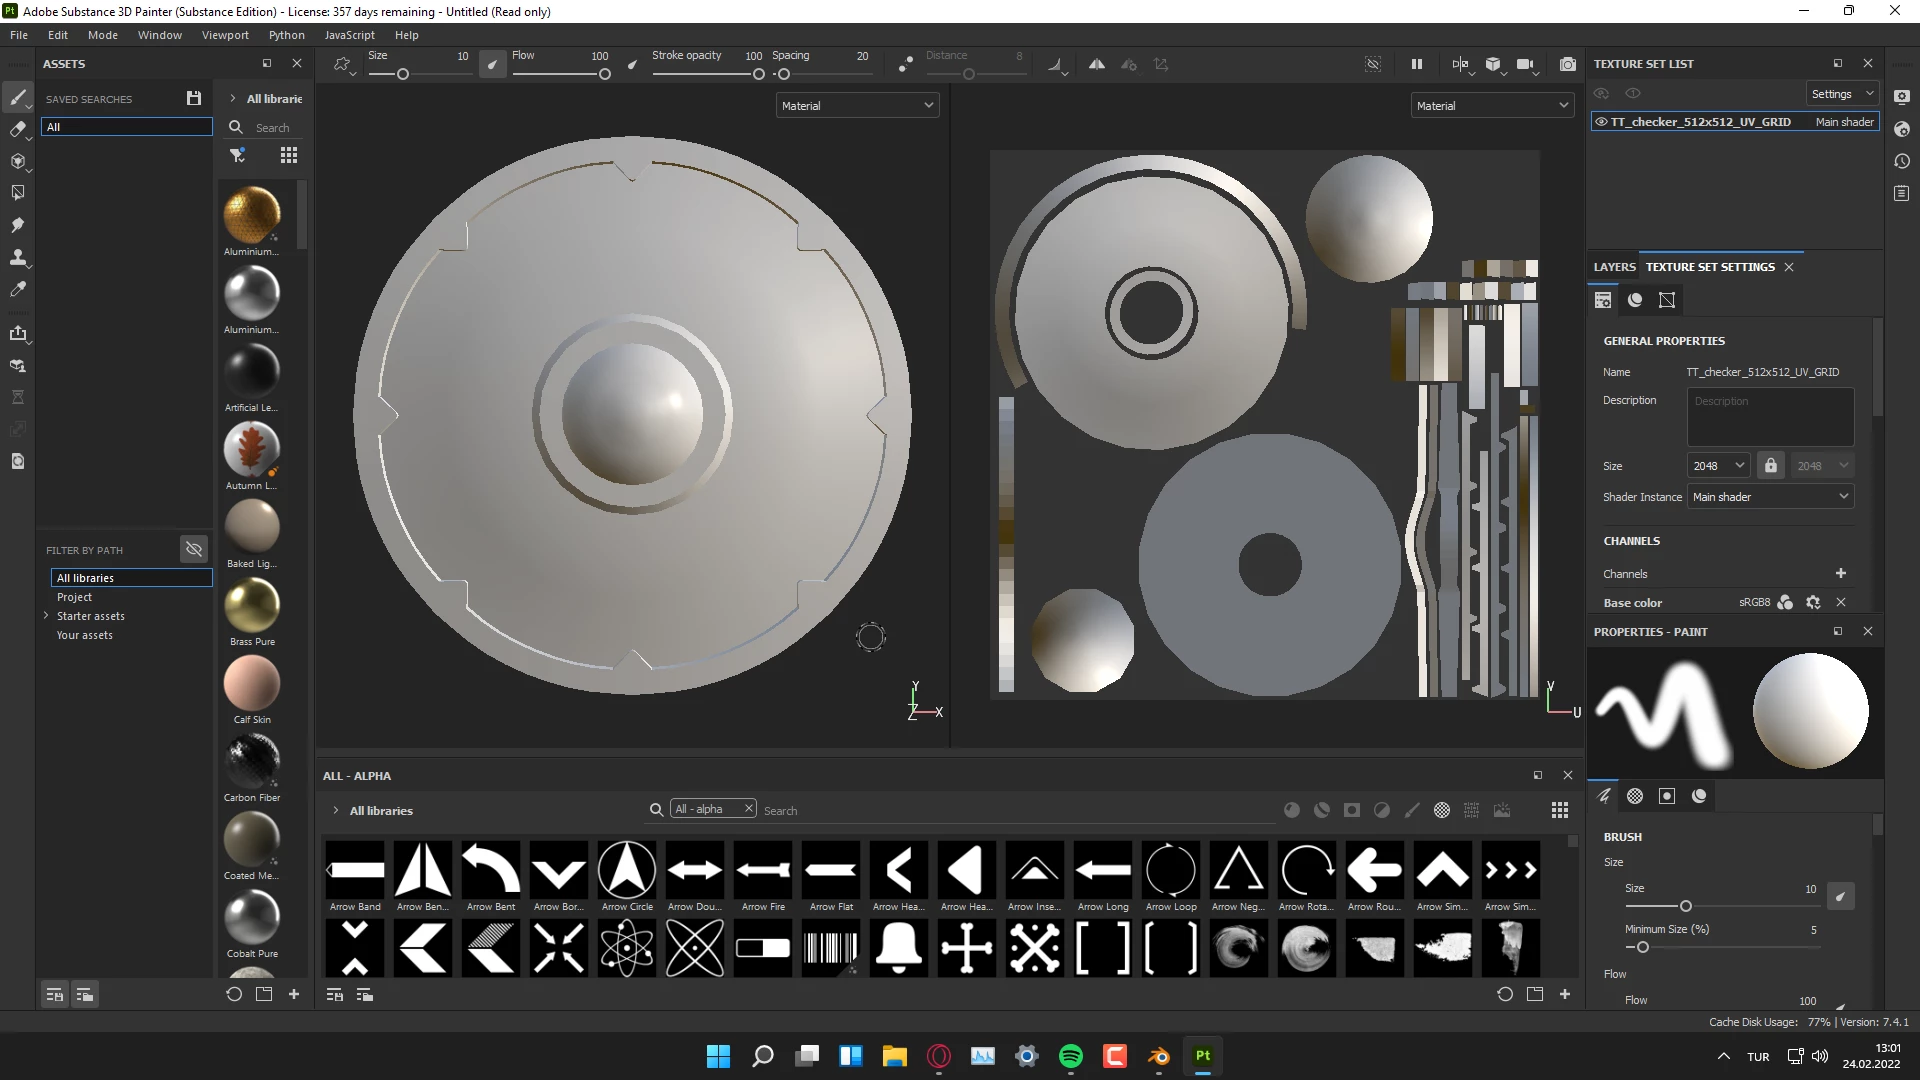Pause engine computation with pause icon
Screen dimensions: 1920x1080
[x=1417, y=64]
